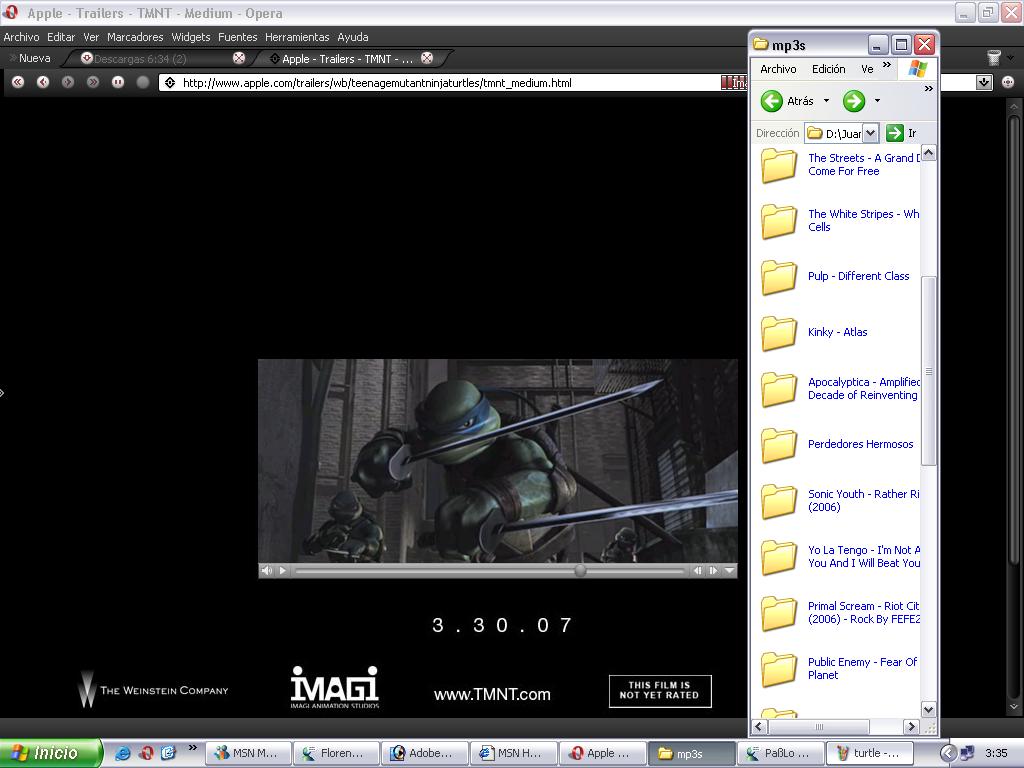Expand hidden menus chevron in mp3s window
The image size is (1024, 768).
pyautogui.click(x=886, y=65)
